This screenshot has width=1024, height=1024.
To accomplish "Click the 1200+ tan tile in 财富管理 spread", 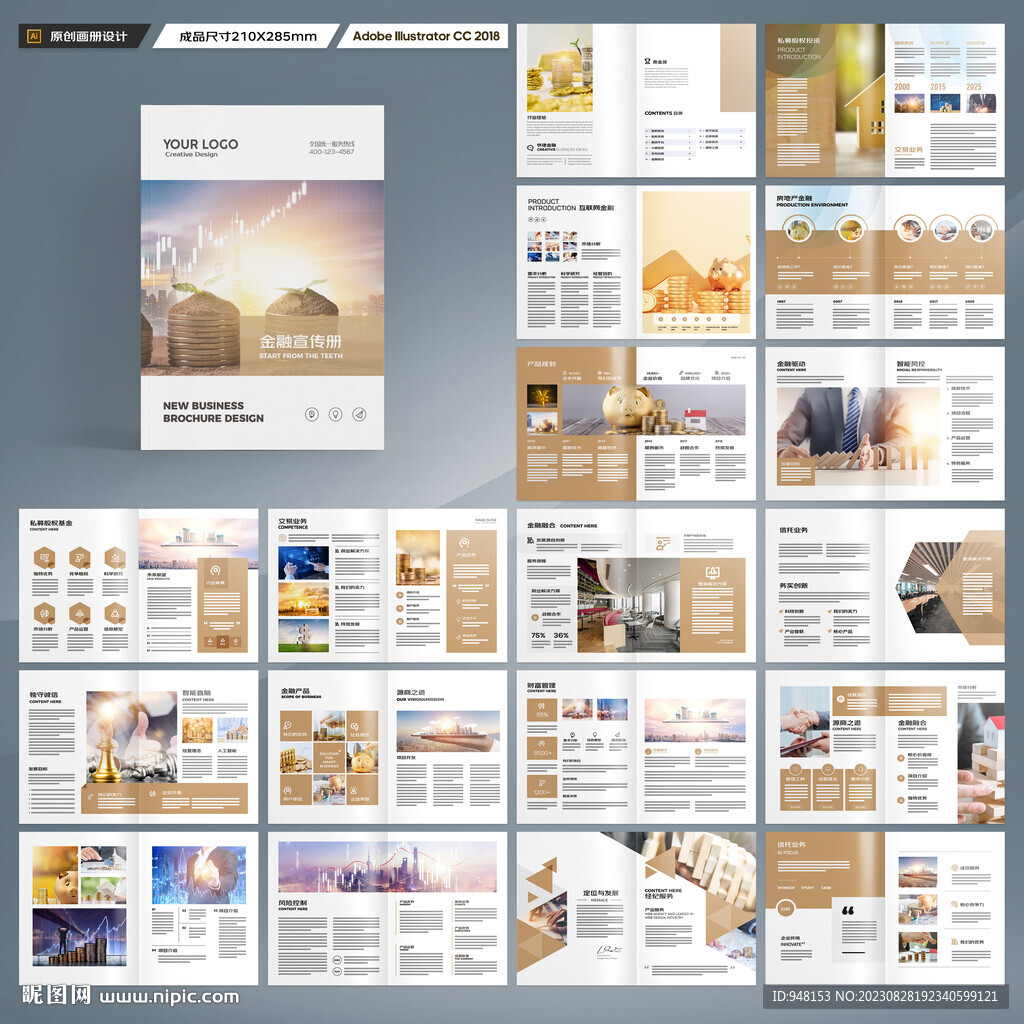I will click(x=542, y=787).
